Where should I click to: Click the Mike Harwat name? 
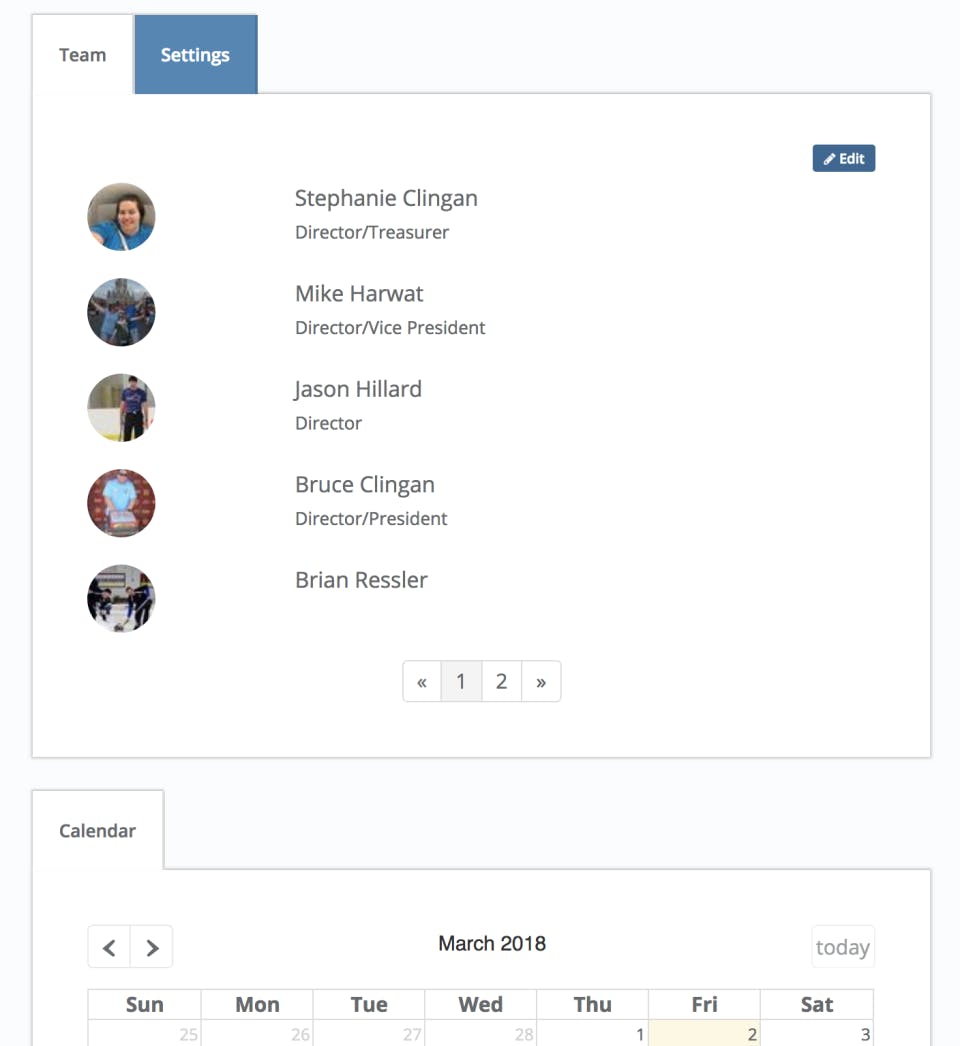(x=359, y=294)
